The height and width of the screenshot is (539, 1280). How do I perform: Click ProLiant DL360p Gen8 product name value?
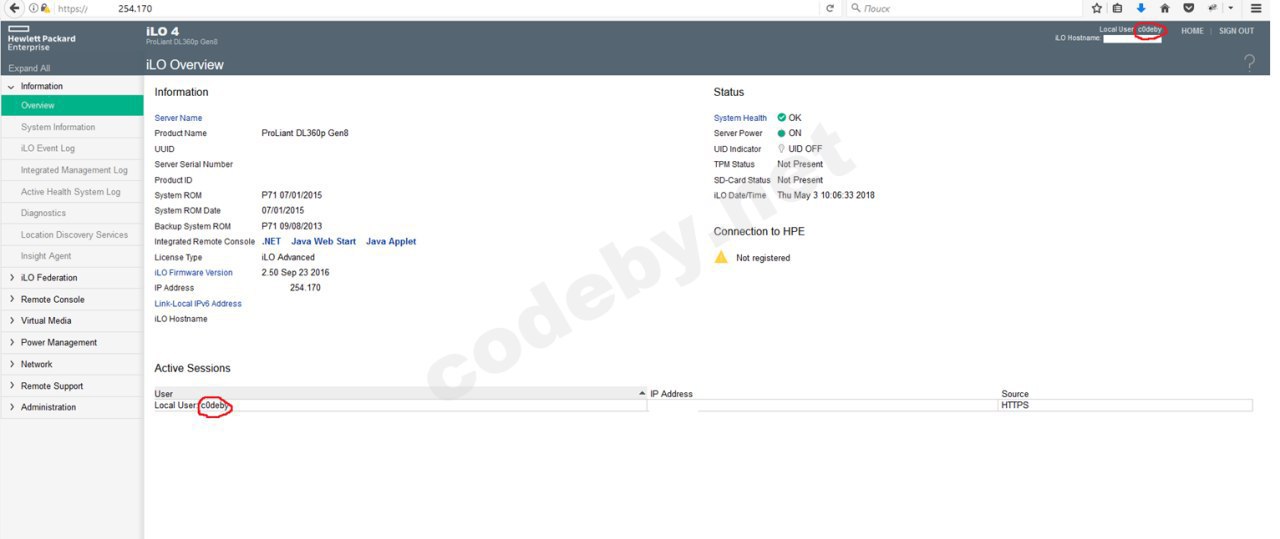tap(305, 133)
